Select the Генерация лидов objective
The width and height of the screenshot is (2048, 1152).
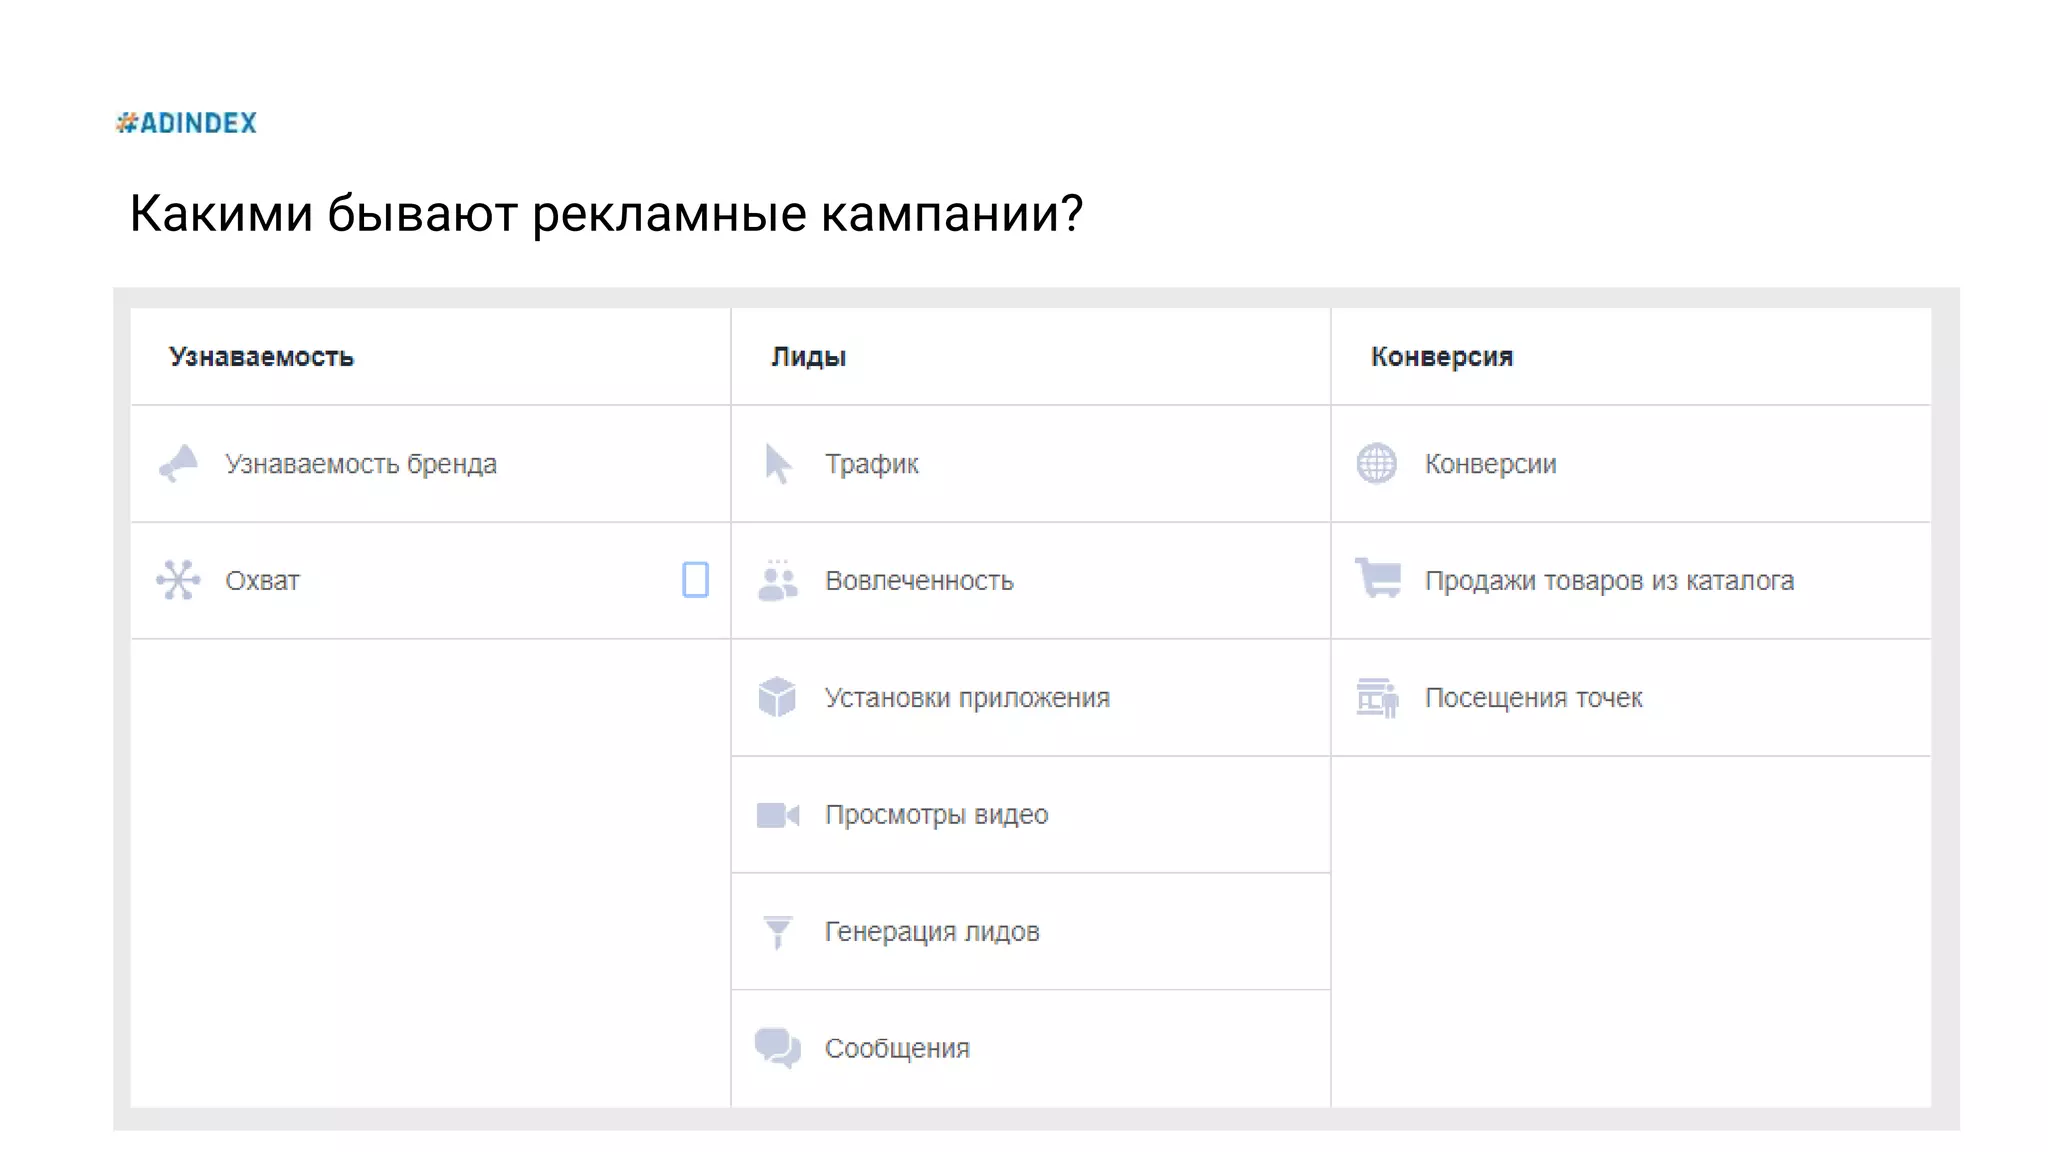coord(1031,932)
